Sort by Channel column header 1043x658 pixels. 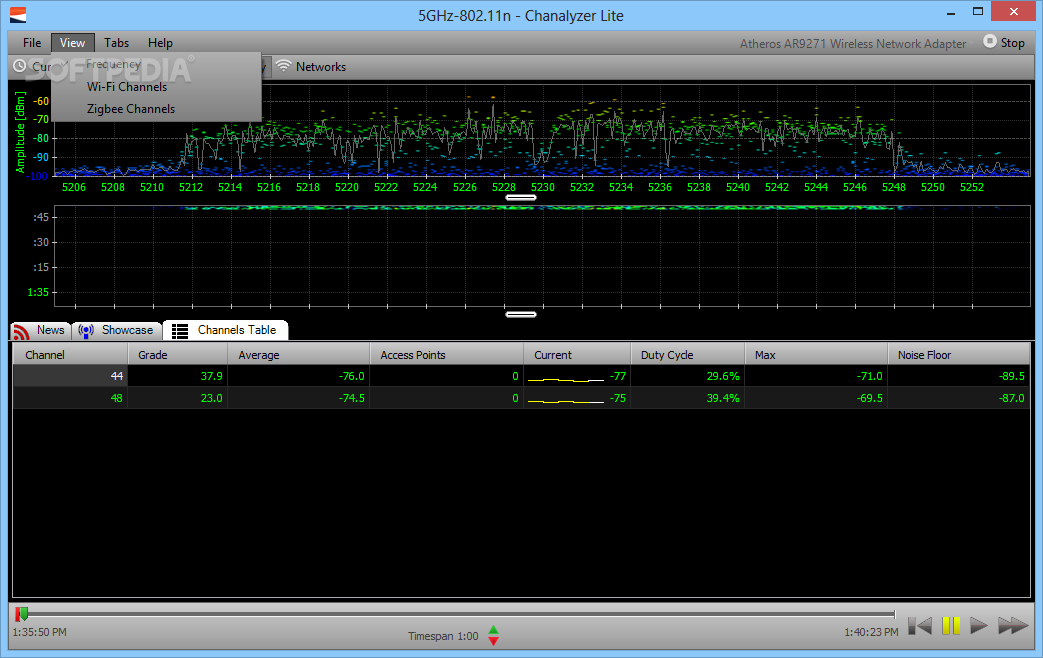[x=70, y=355]
